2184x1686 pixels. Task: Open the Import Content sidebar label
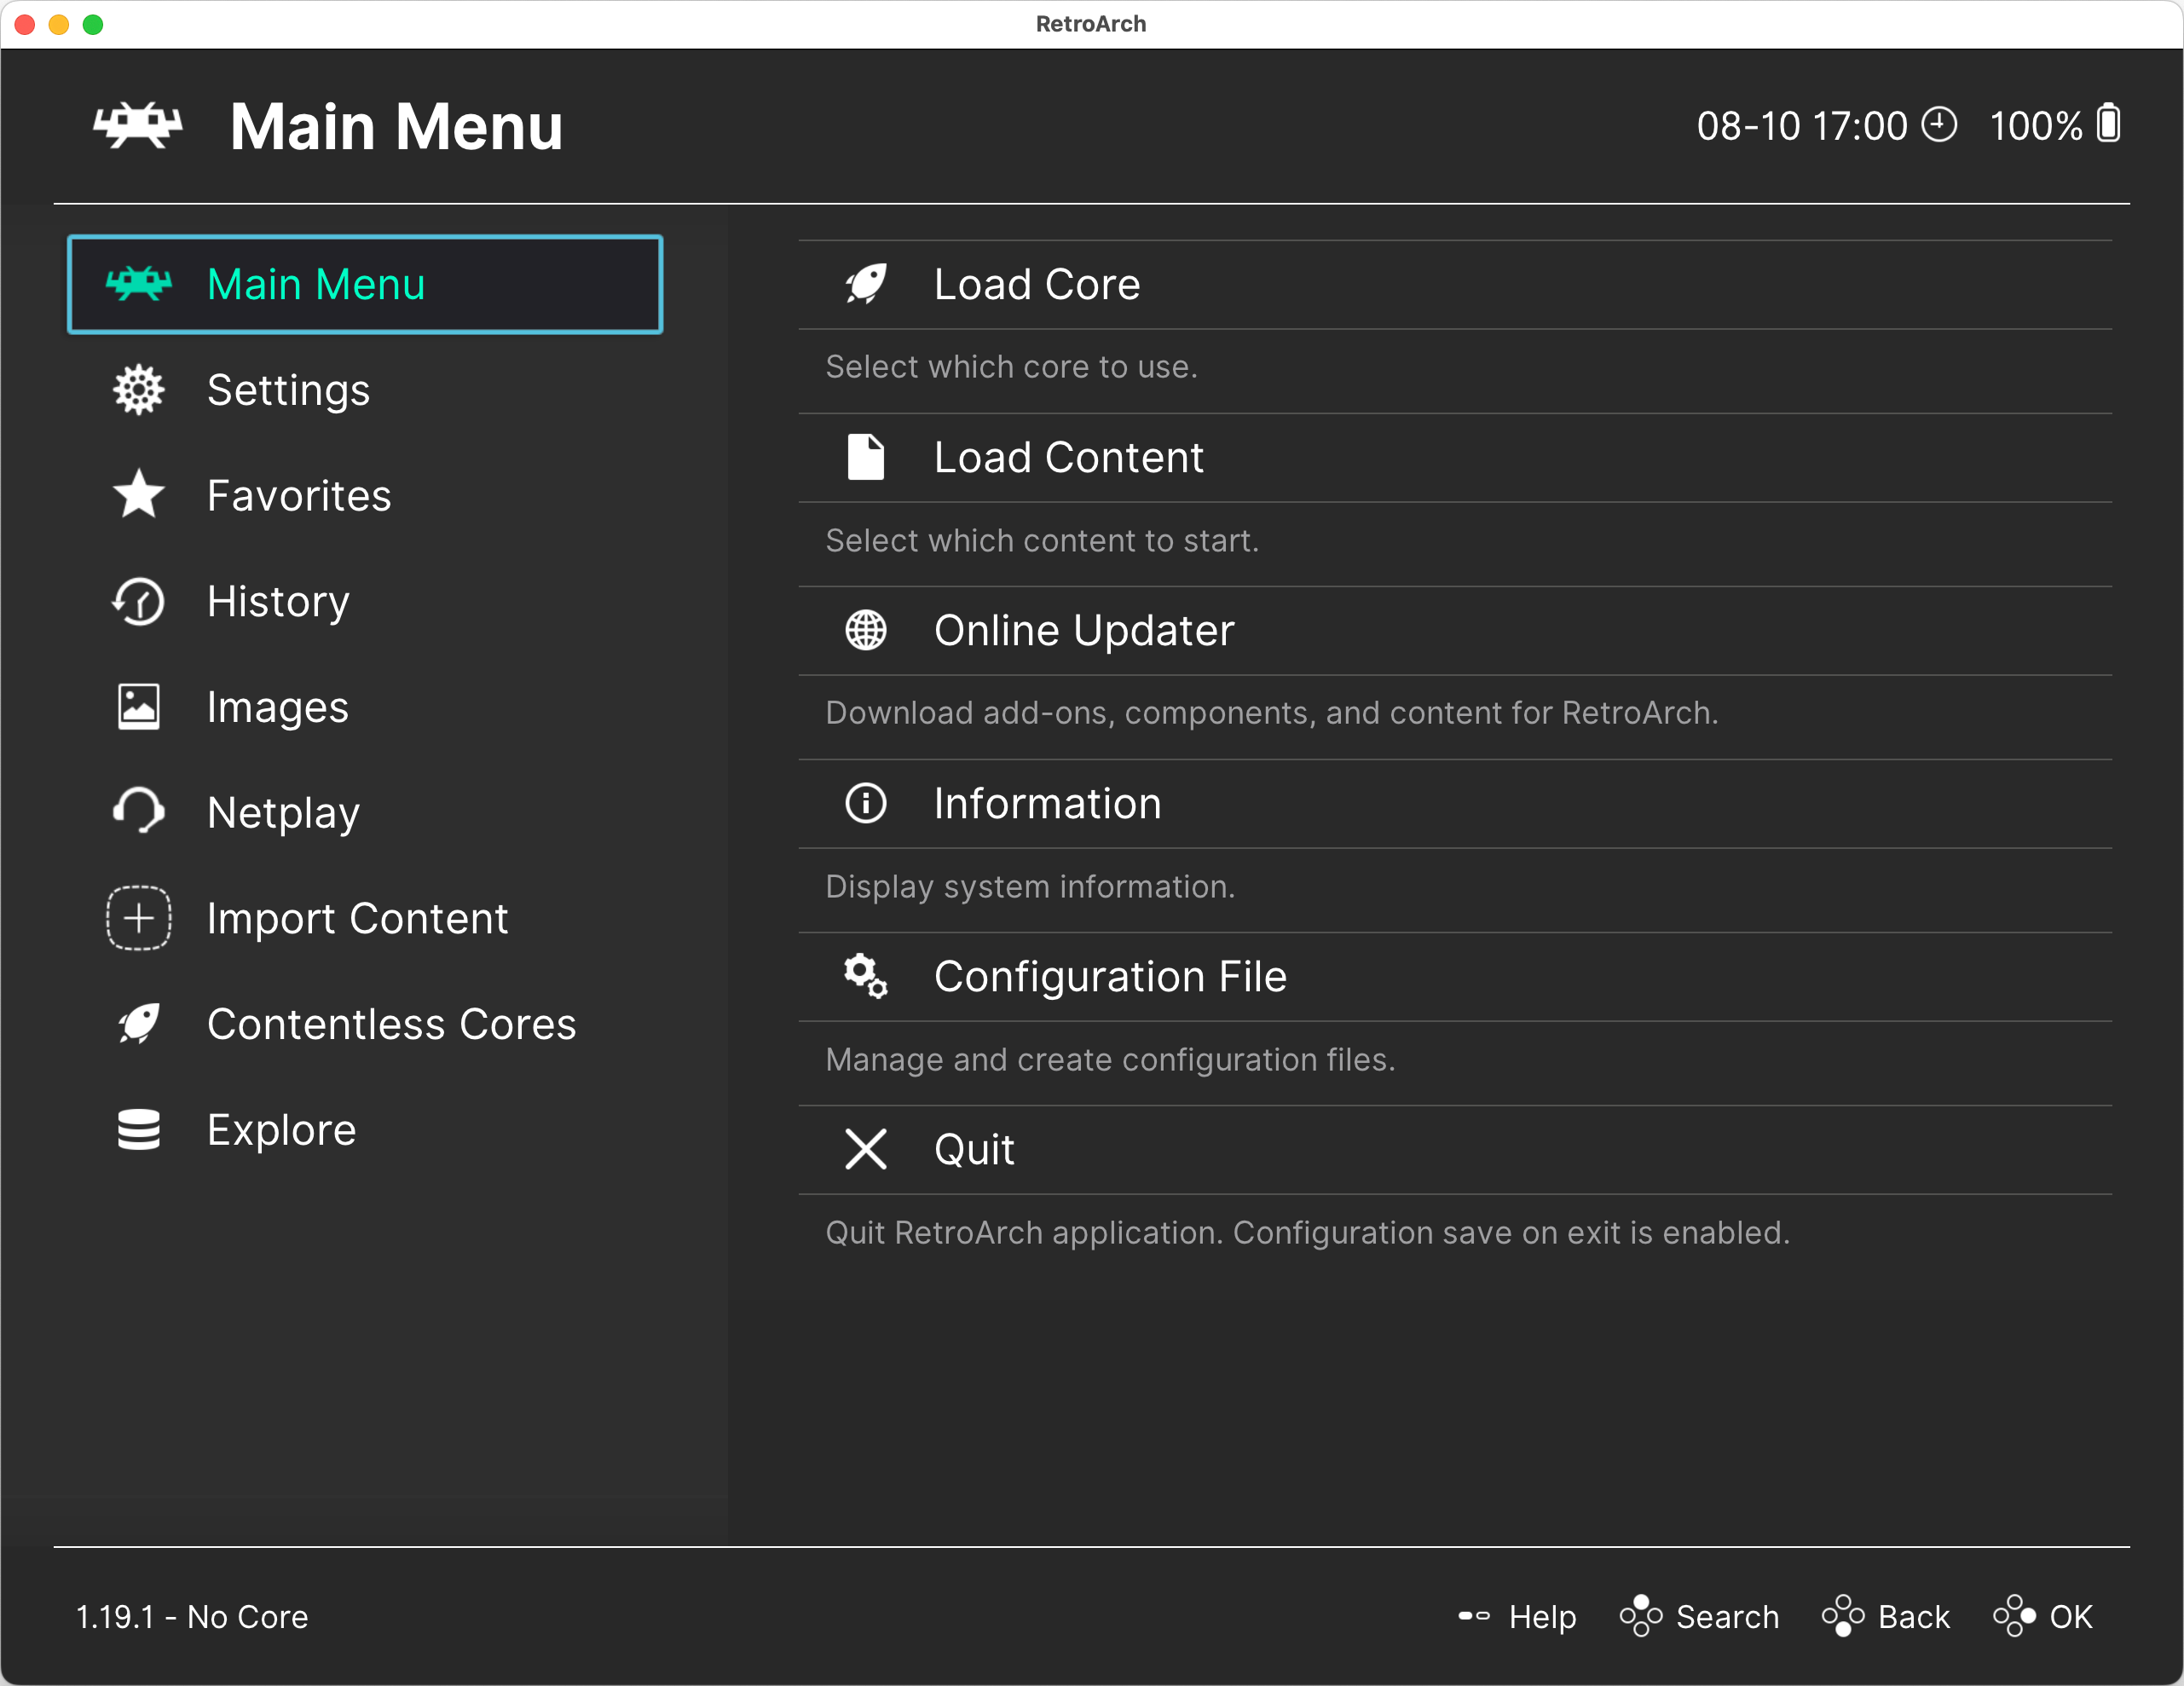pos(358,919)
